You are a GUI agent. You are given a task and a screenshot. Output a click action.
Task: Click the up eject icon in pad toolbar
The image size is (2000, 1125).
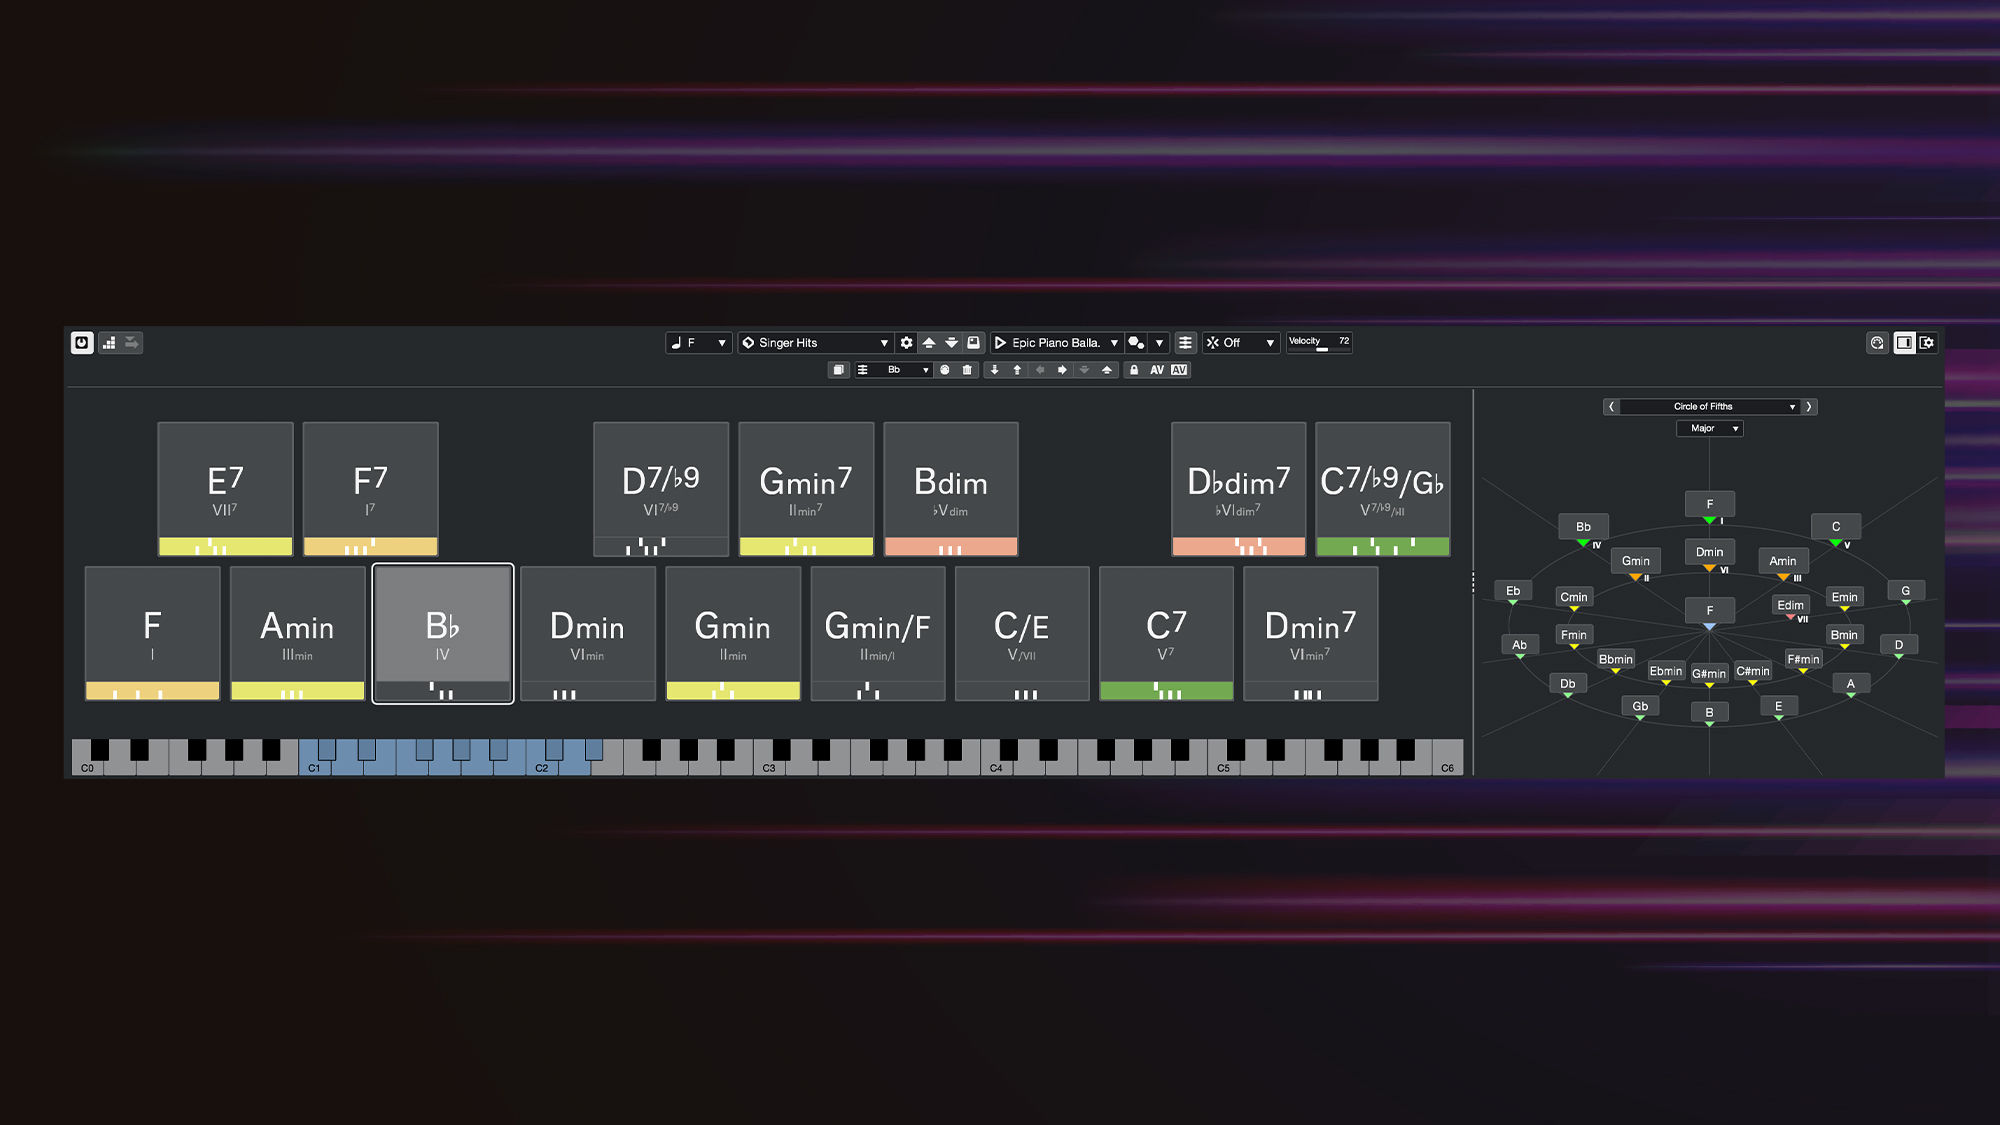tap(1107, 370)
